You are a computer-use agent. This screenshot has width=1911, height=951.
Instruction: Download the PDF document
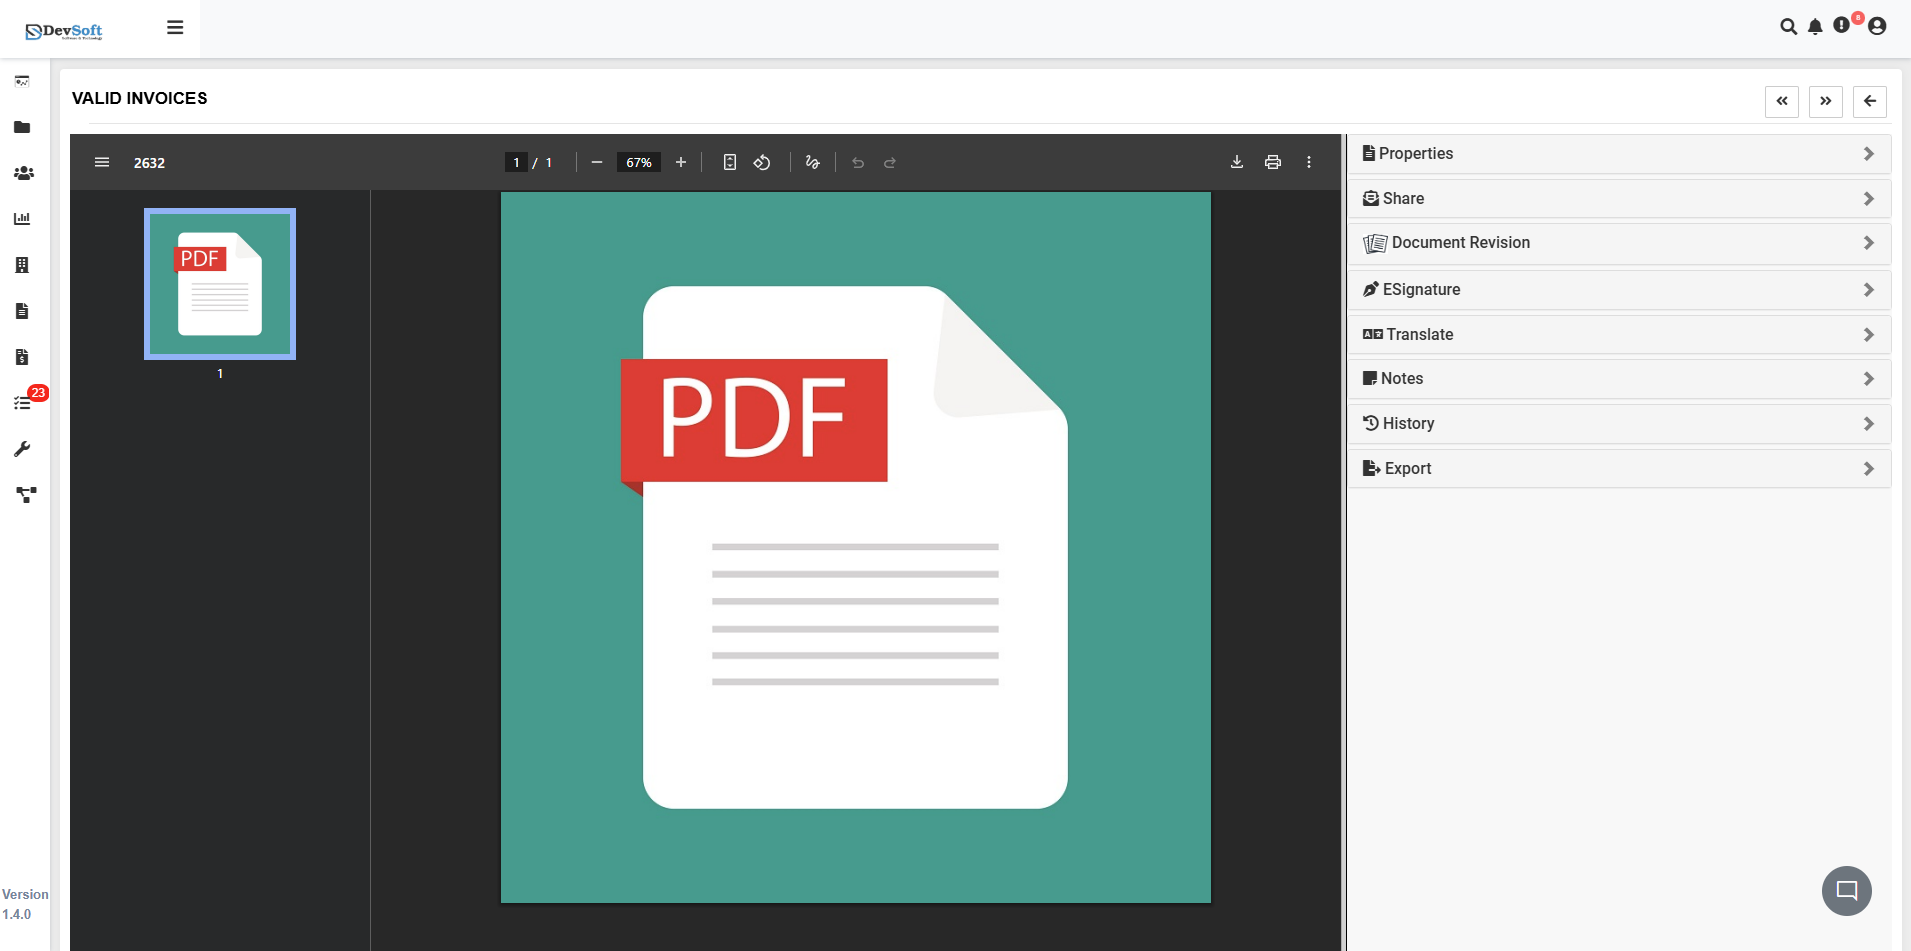point(1236,161)
